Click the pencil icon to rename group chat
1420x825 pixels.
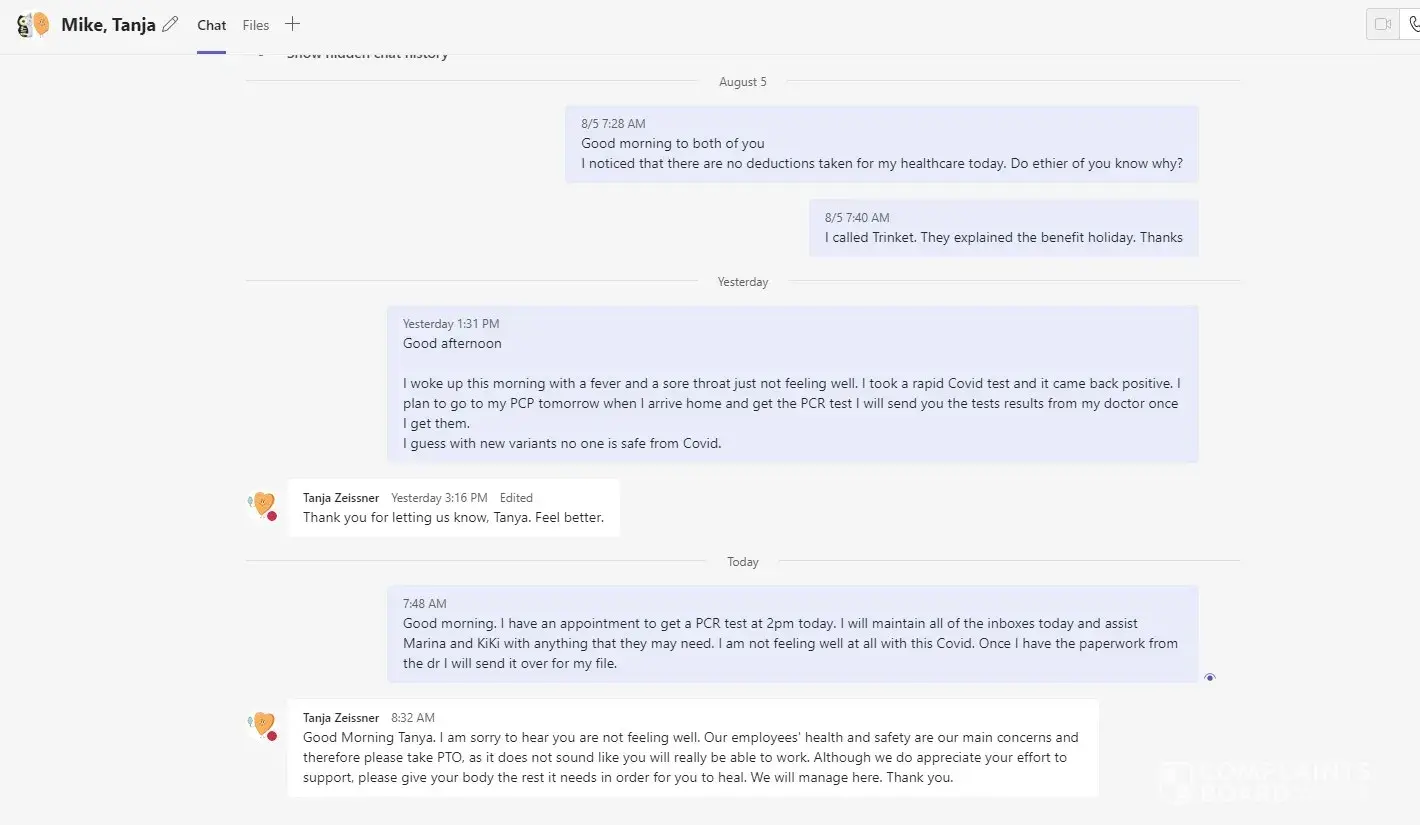170,24
